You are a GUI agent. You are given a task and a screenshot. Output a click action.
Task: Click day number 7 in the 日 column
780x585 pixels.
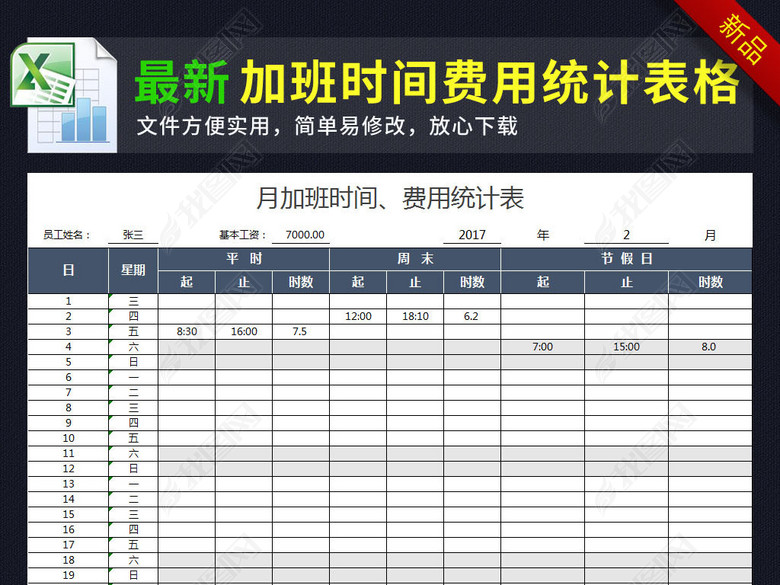click(68, 392)
